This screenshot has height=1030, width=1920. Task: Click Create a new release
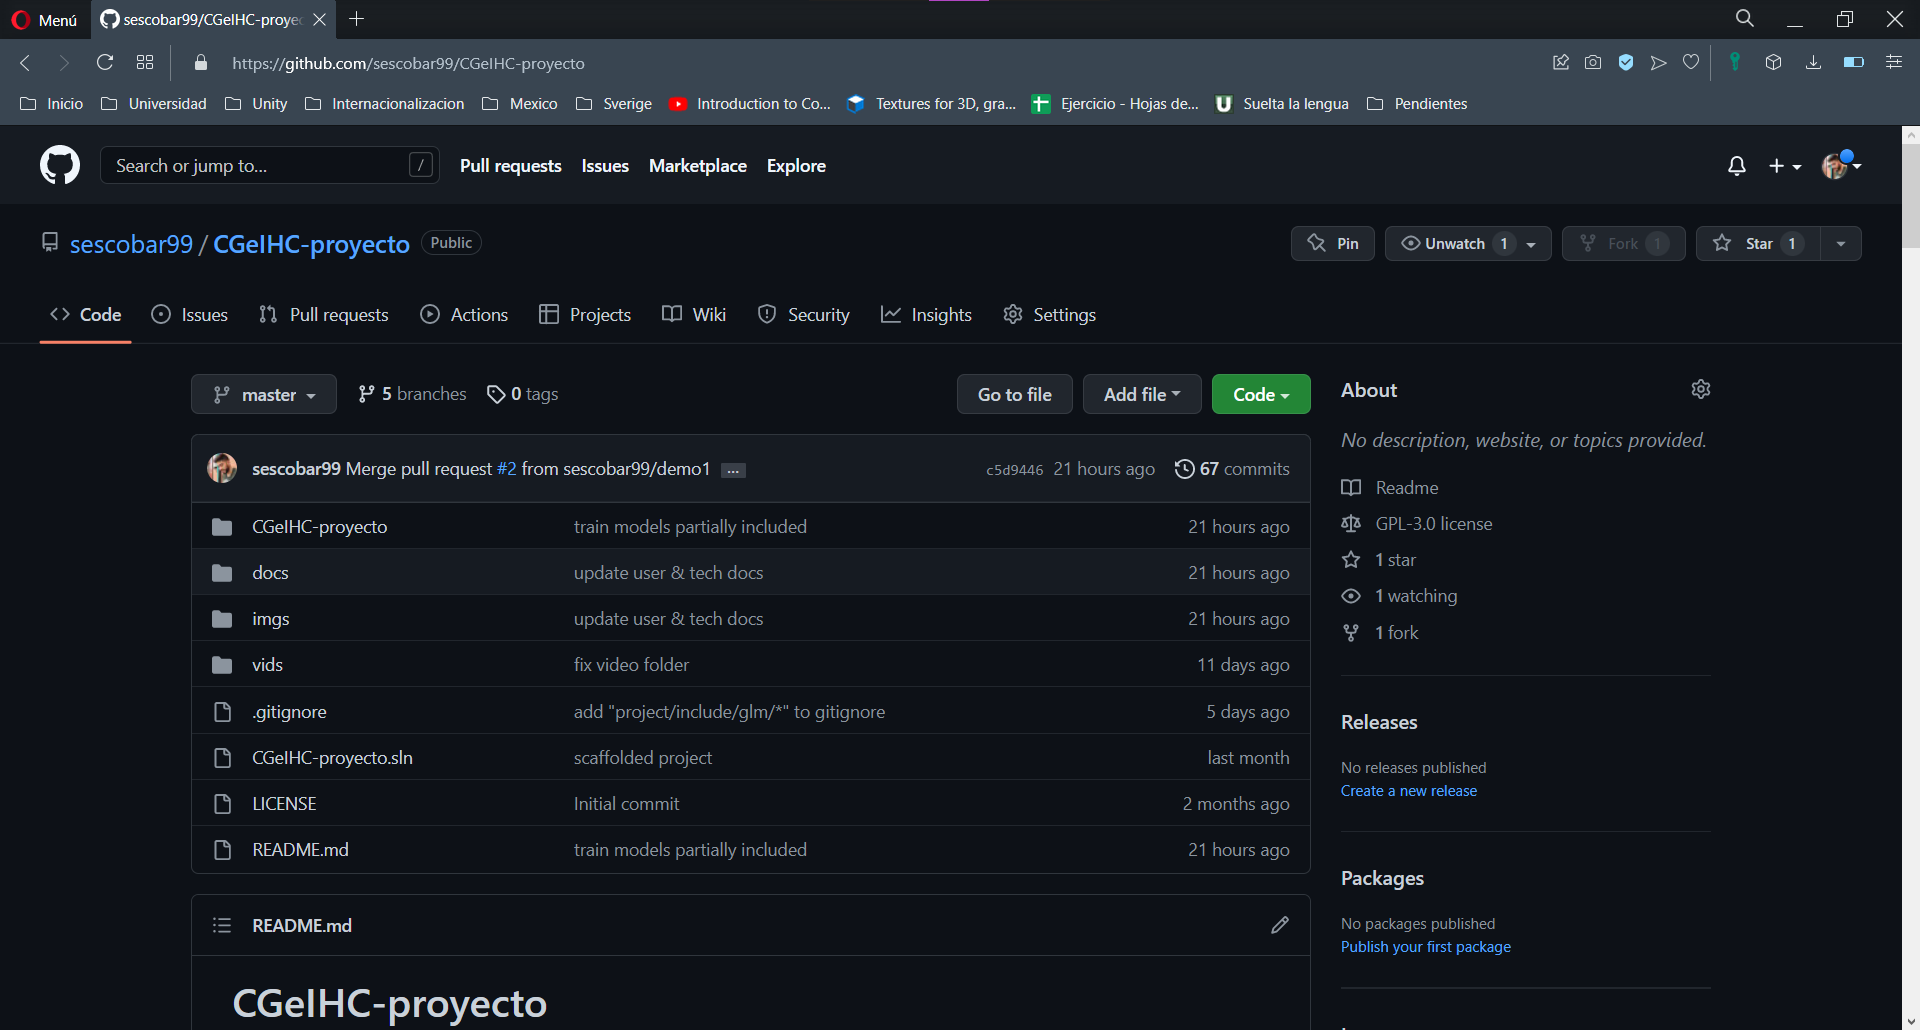(1409, 790)
